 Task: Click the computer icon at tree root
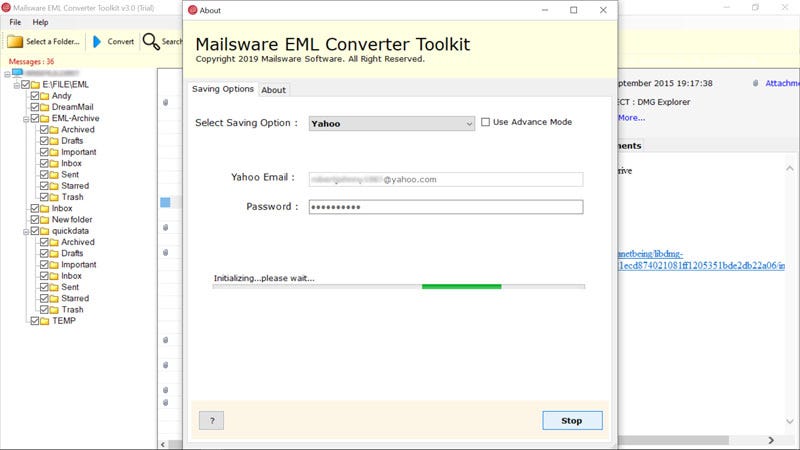coord(17,73)
